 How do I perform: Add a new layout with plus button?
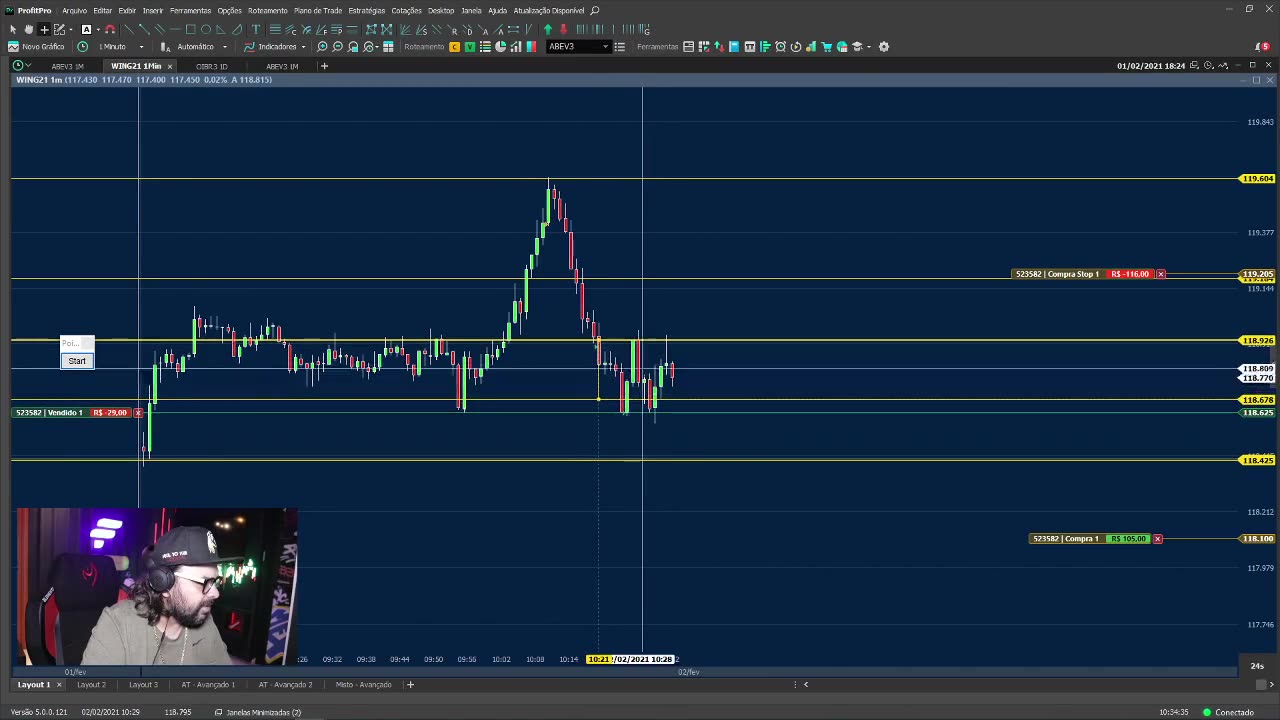(x=410, y=685)
